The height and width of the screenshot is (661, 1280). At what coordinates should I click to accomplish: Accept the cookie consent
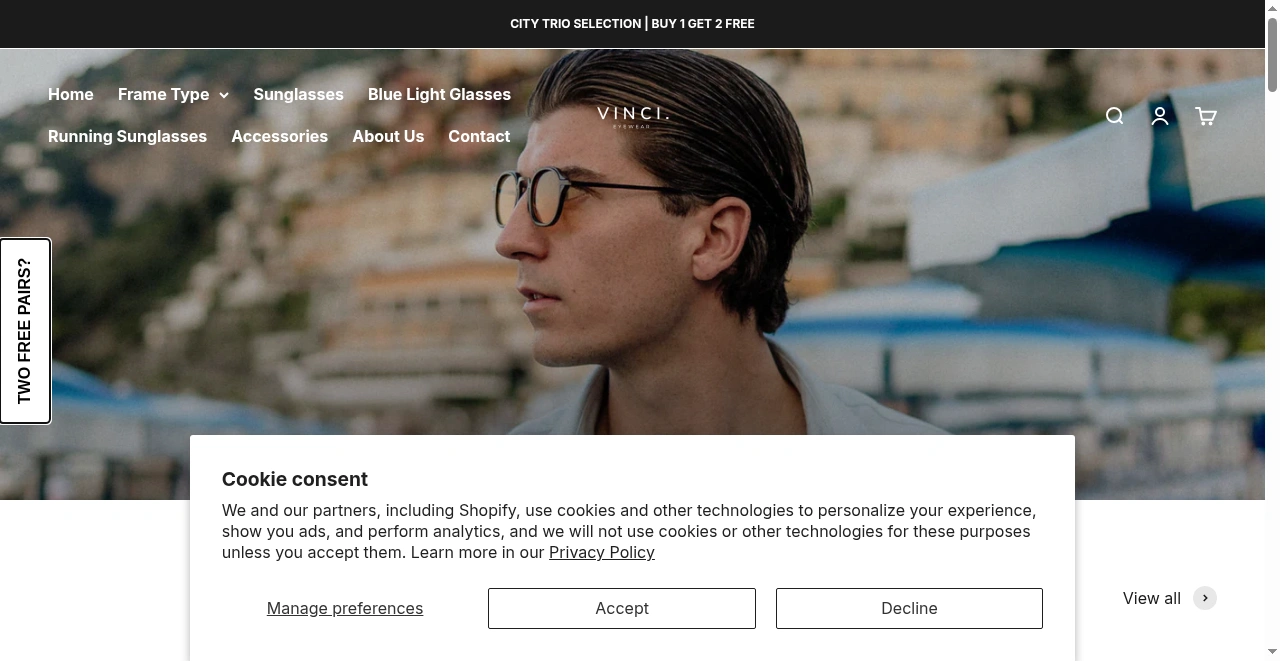click(621, 608)
